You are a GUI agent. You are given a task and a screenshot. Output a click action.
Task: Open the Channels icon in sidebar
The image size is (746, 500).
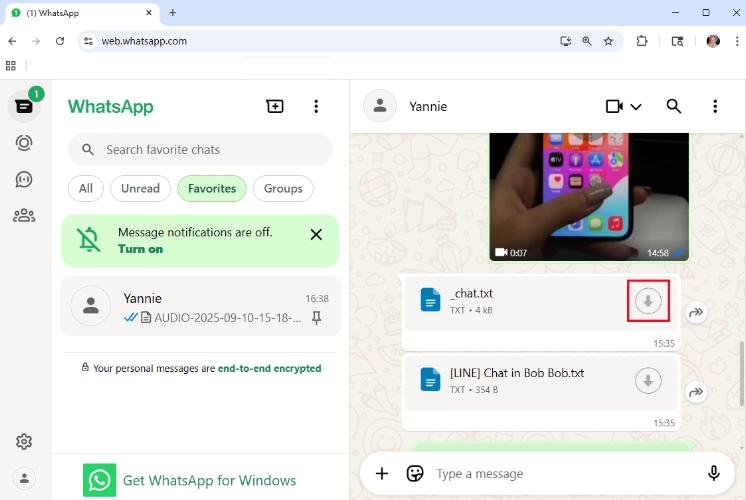24,179
